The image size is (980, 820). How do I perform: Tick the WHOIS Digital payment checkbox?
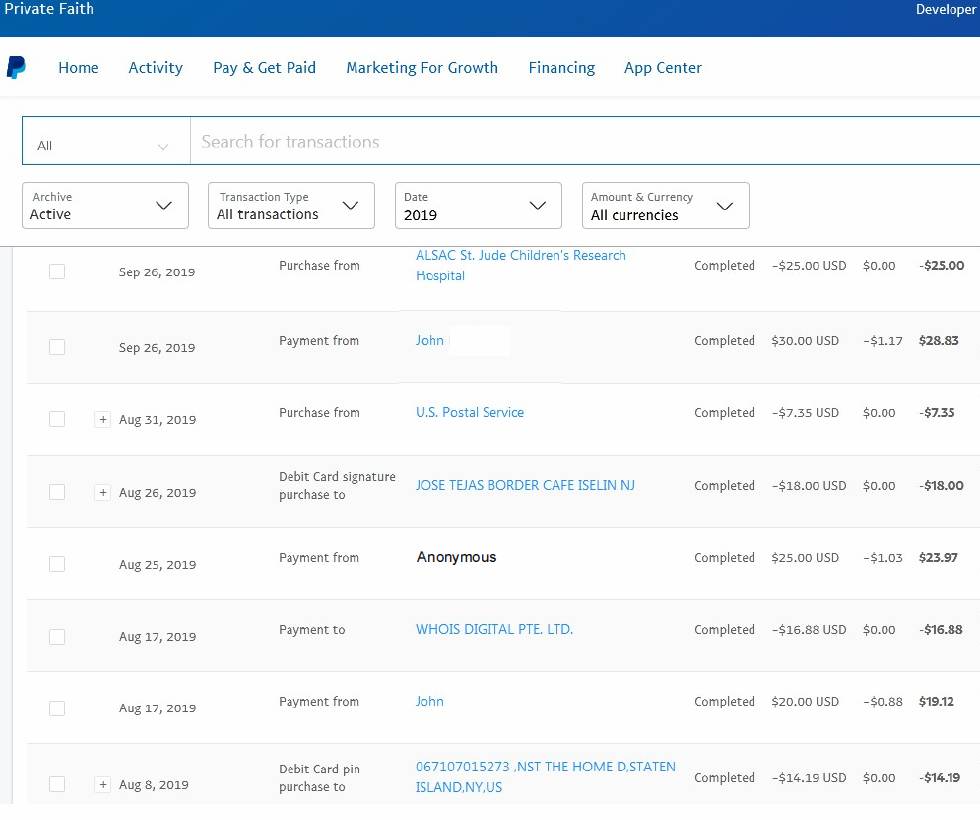tap(57, 636)
